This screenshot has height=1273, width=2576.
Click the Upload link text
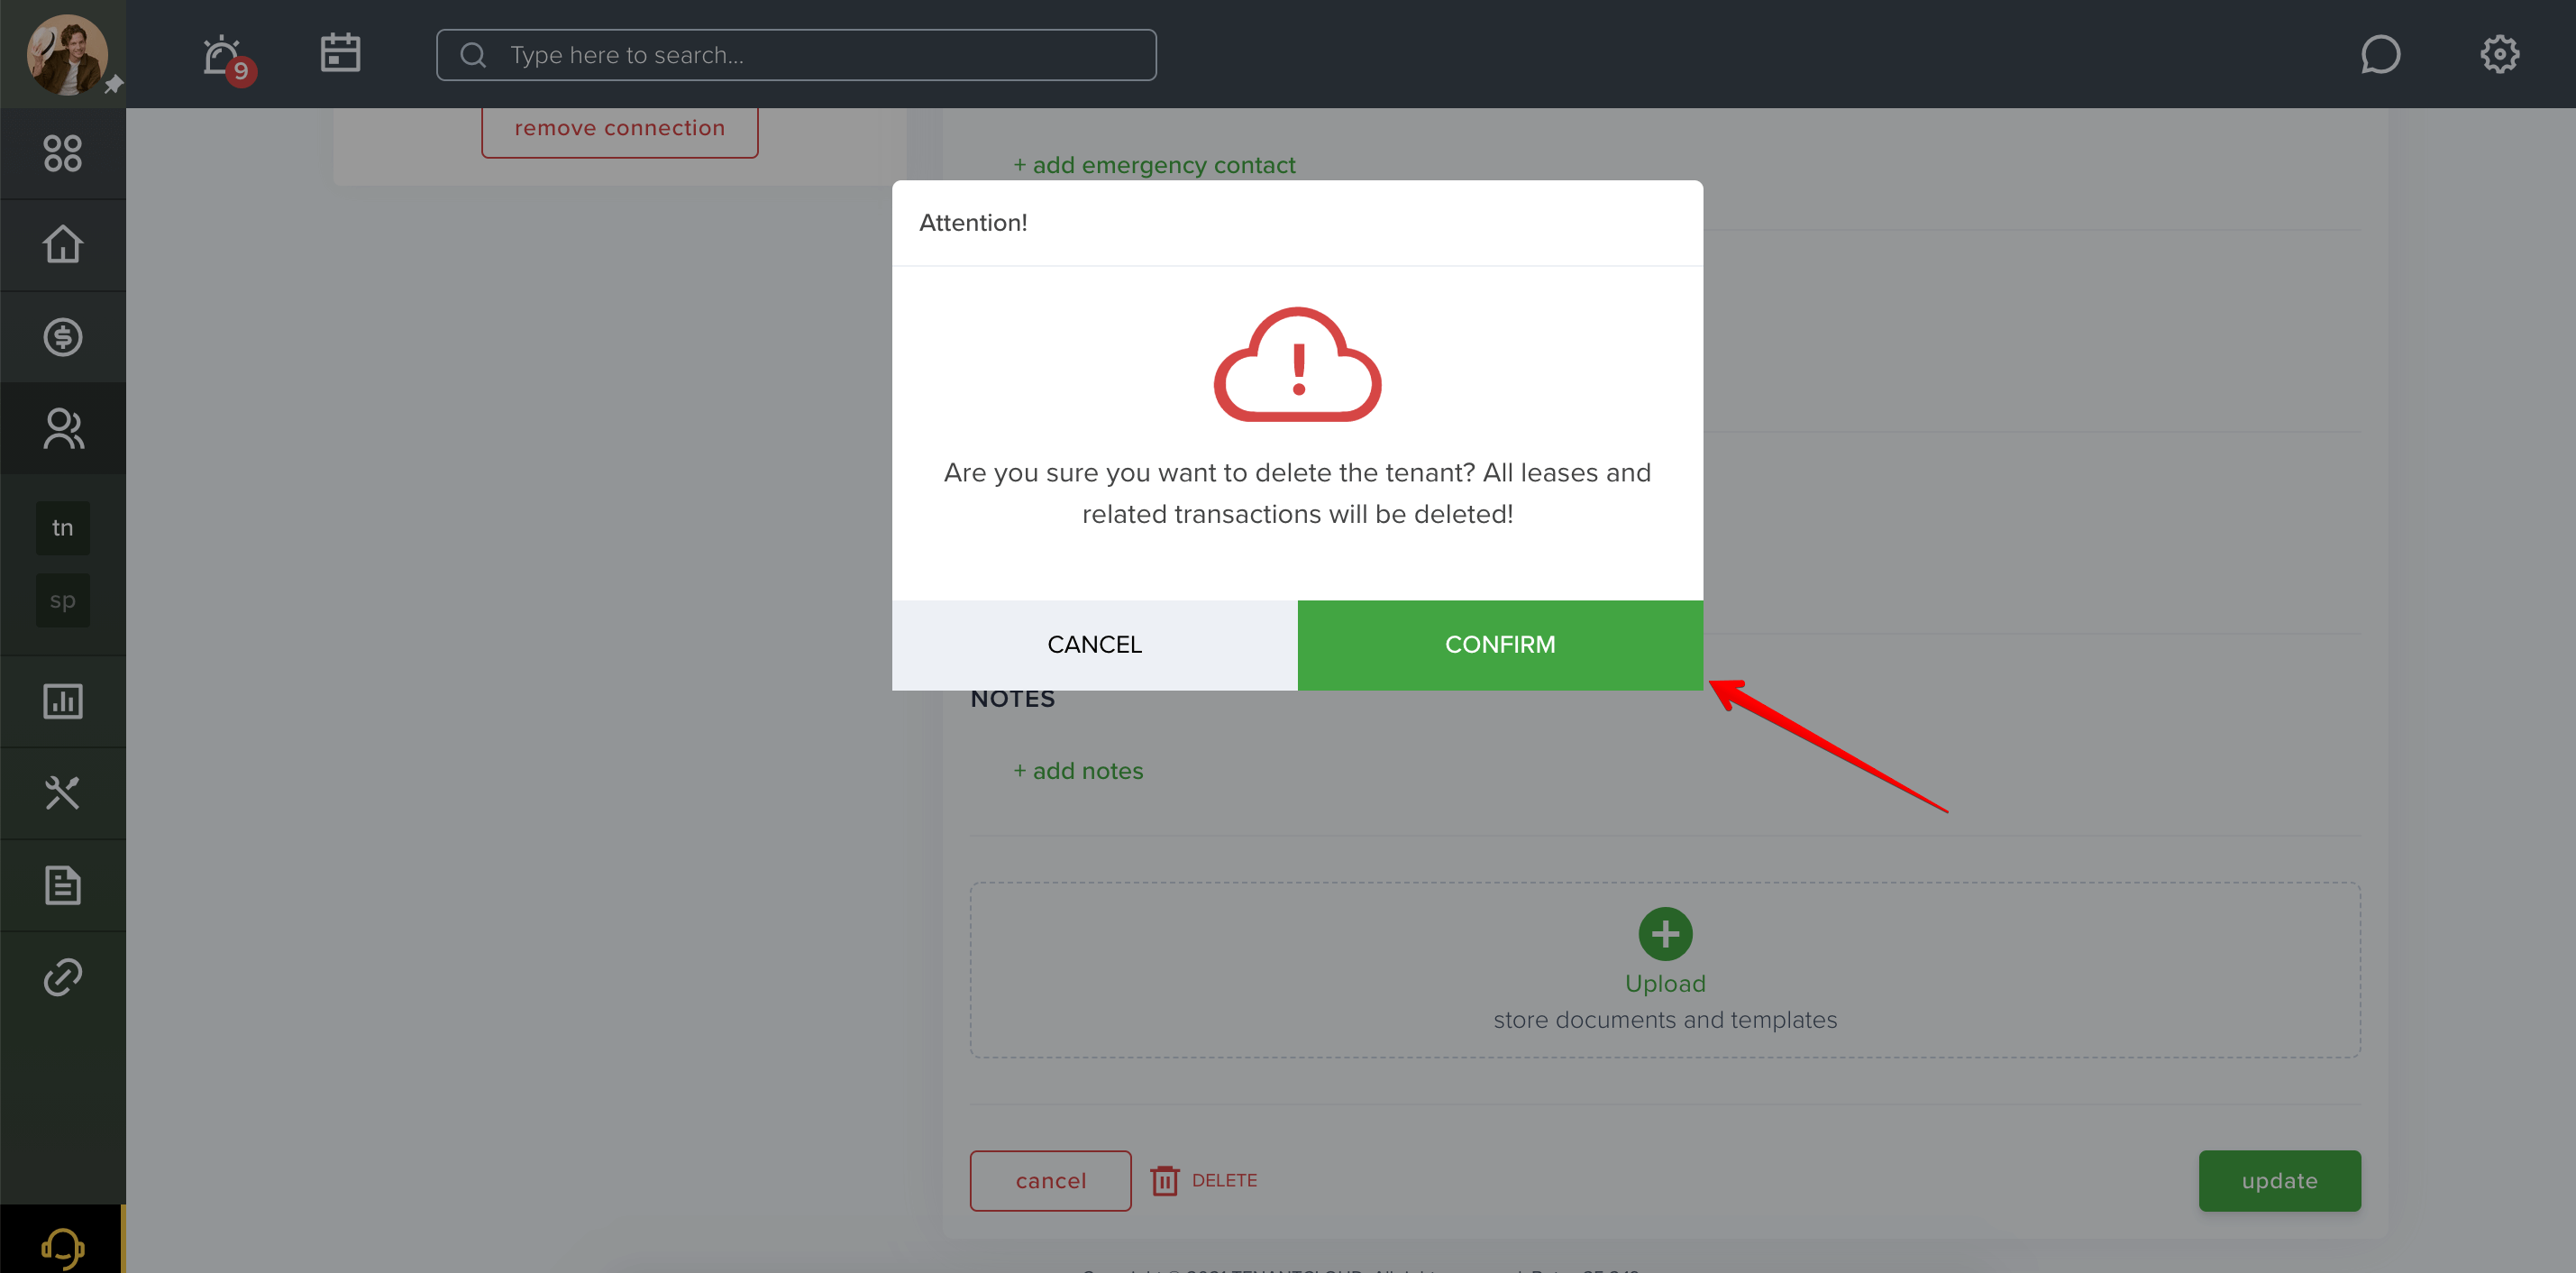[x=1665, y=984]
